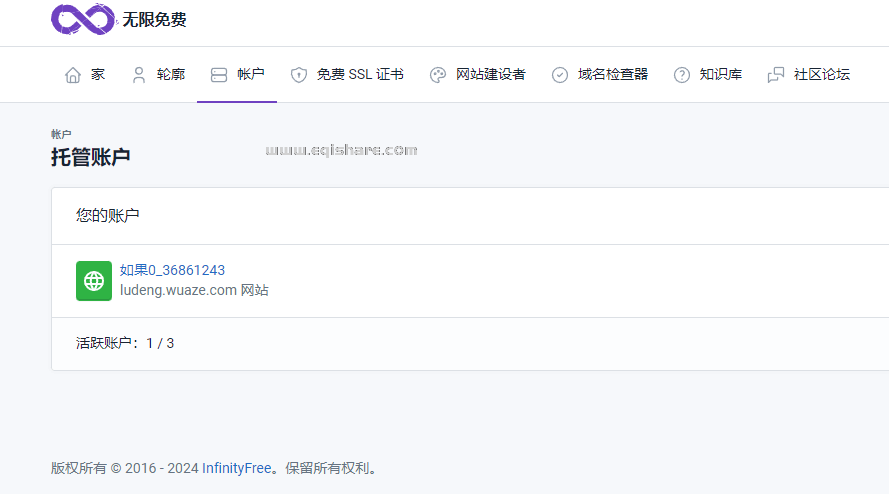Click the palette icon beside 网站建设者
Viewport: 889px width, 494px height.
[x=438, y=75]
